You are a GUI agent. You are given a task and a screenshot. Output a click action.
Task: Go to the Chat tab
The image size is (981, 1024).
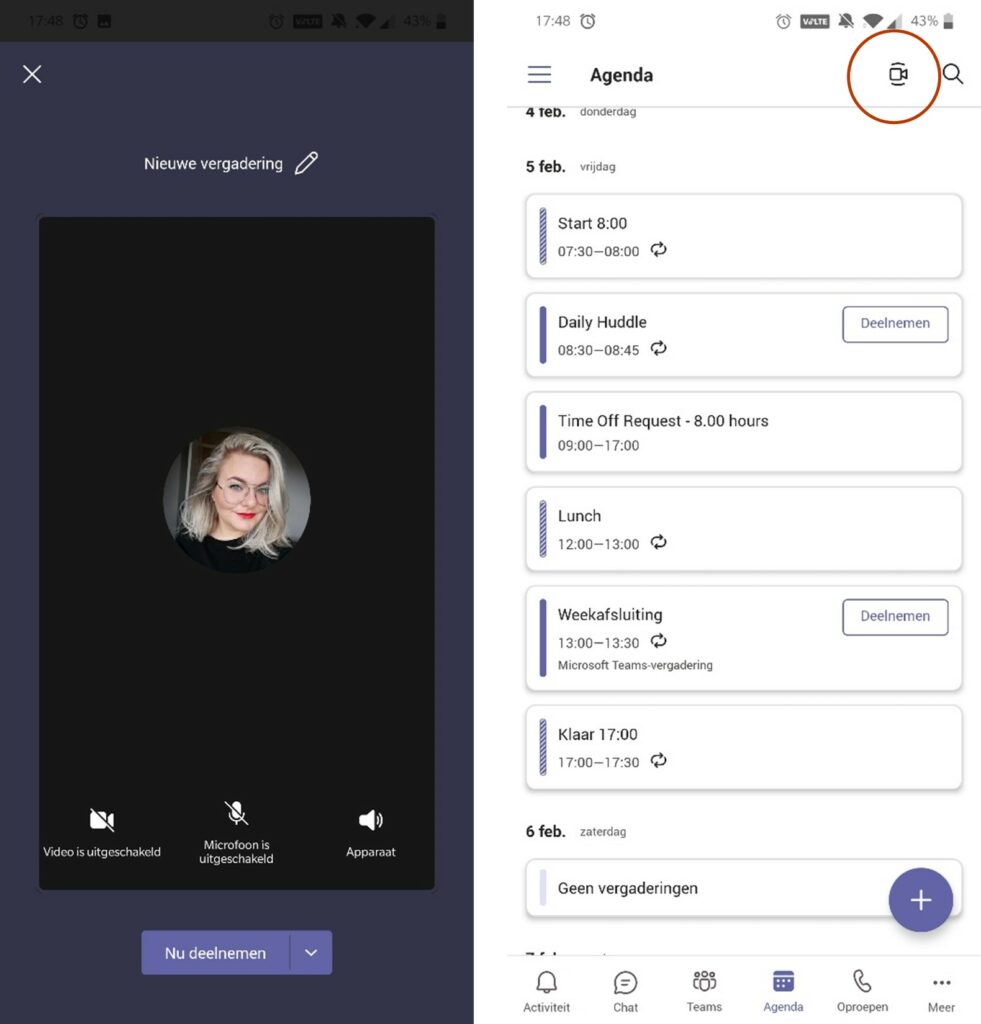click(x=625, y=991)
